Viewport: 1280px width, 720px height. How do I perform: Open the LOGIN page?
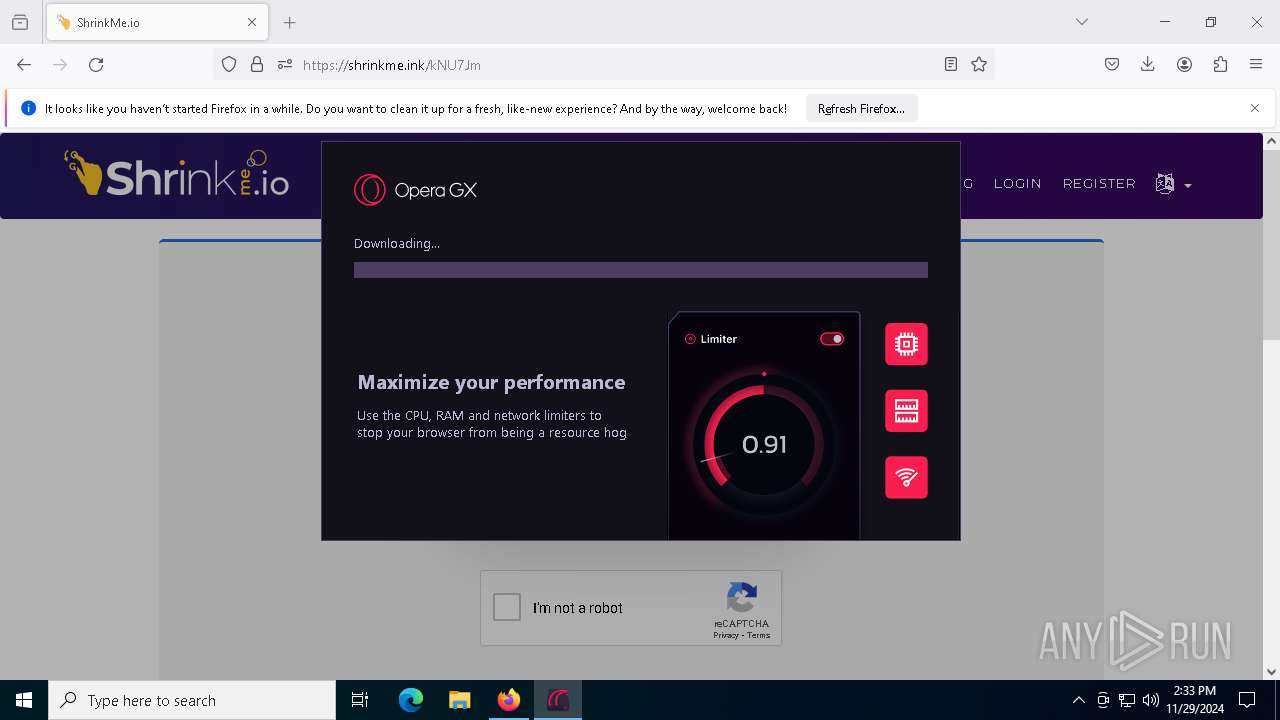(x=1017, y=184)
